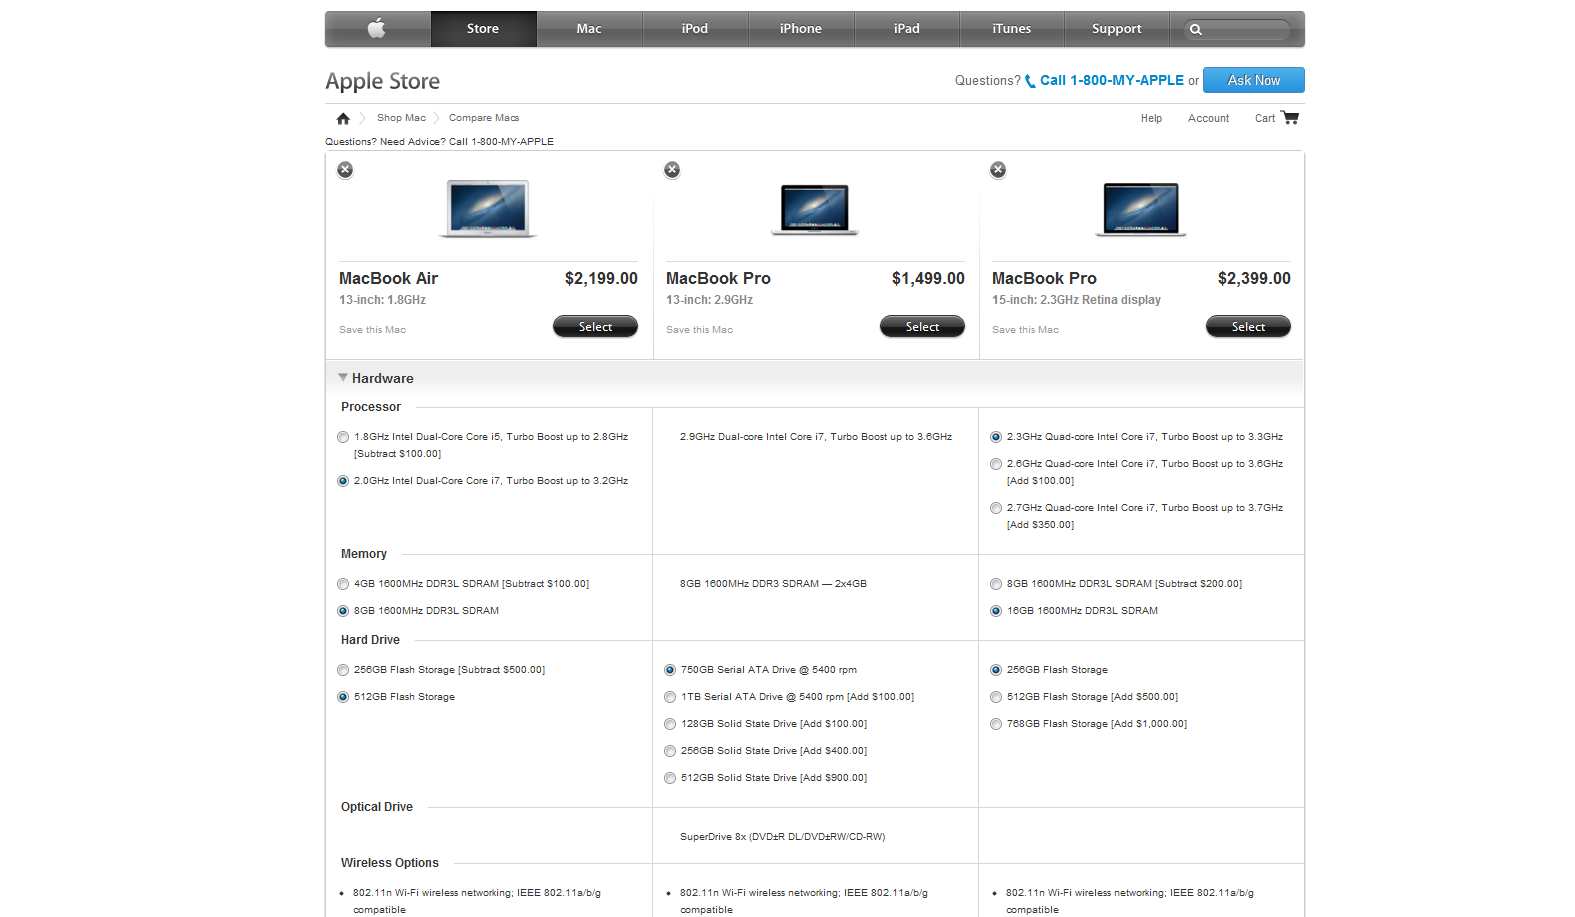Go to Shop Mac breadcrumb
Image resolution: width=1575 pixels, height=917 pixels.
tap(401, 118)
